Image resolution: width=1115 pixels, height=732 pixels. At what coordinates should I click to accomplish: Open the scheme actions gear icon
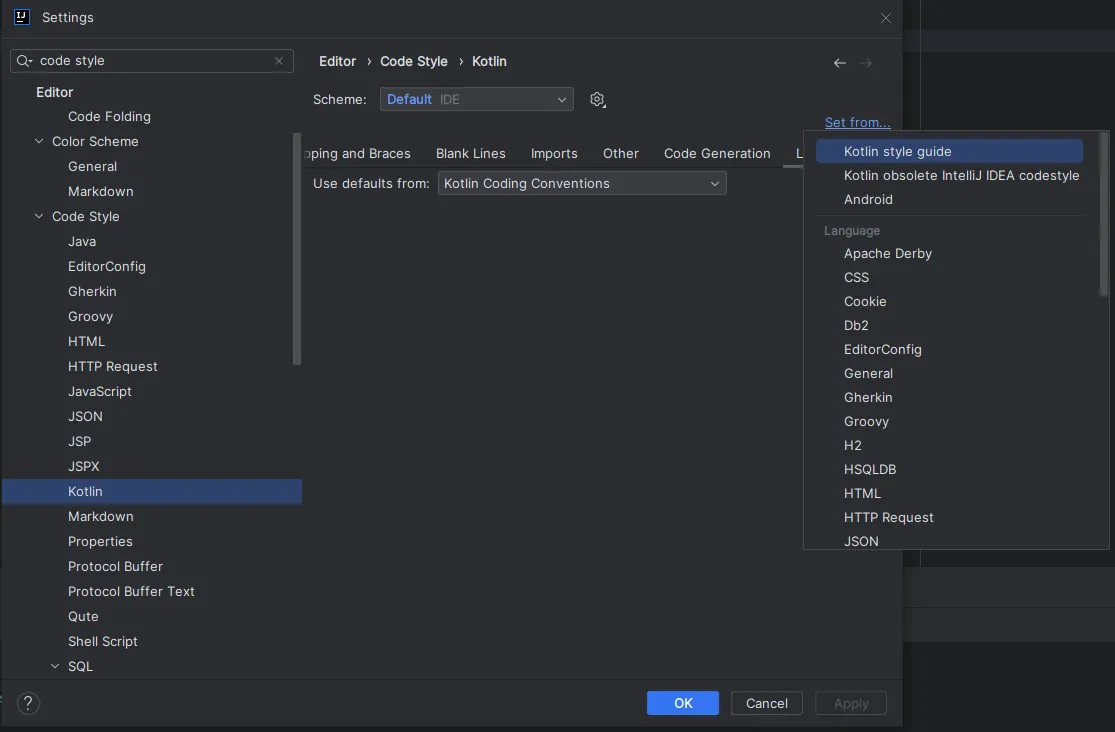coord(597,100)
